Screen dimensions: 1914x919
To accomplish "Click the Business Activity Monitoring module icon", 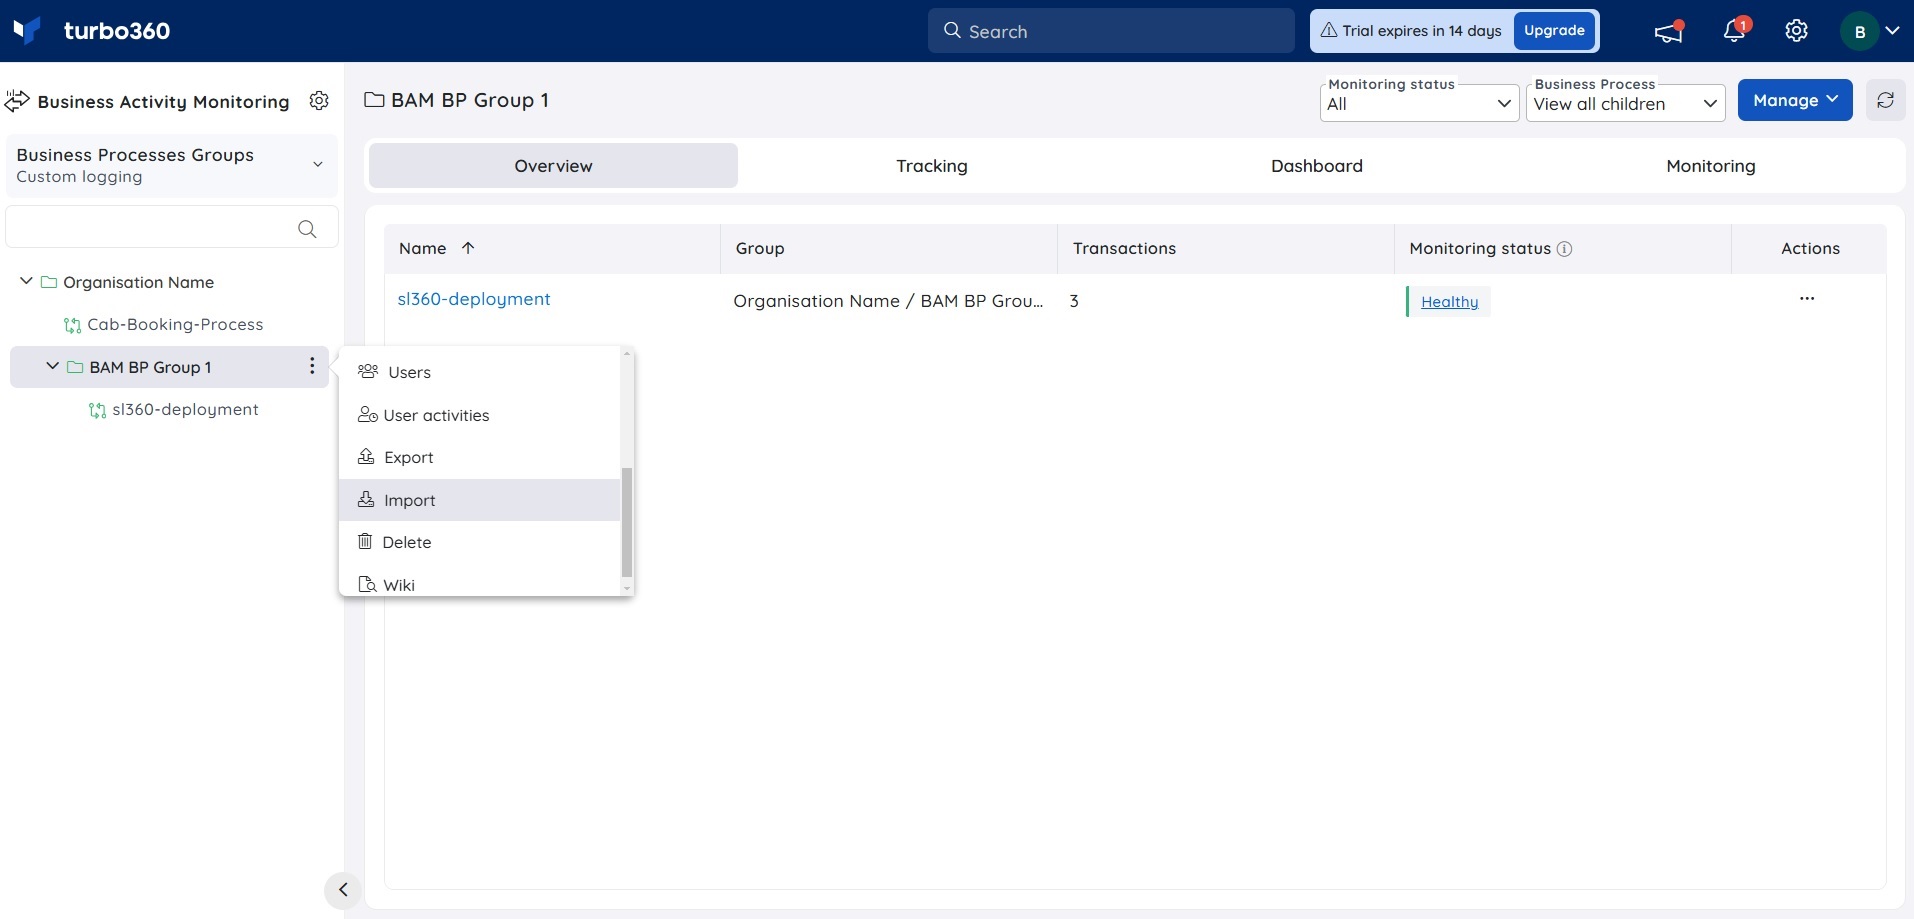I will [x=17, y=101].
